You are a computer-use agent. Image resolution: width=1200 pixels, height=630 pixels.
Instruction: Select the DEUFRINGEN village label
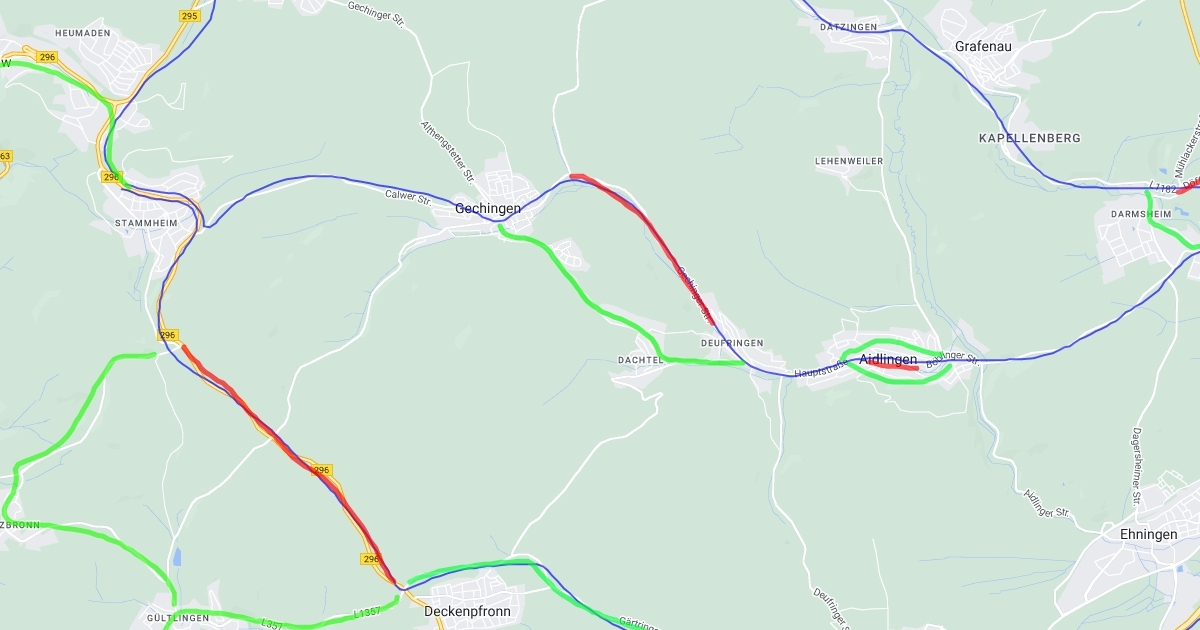732,343
